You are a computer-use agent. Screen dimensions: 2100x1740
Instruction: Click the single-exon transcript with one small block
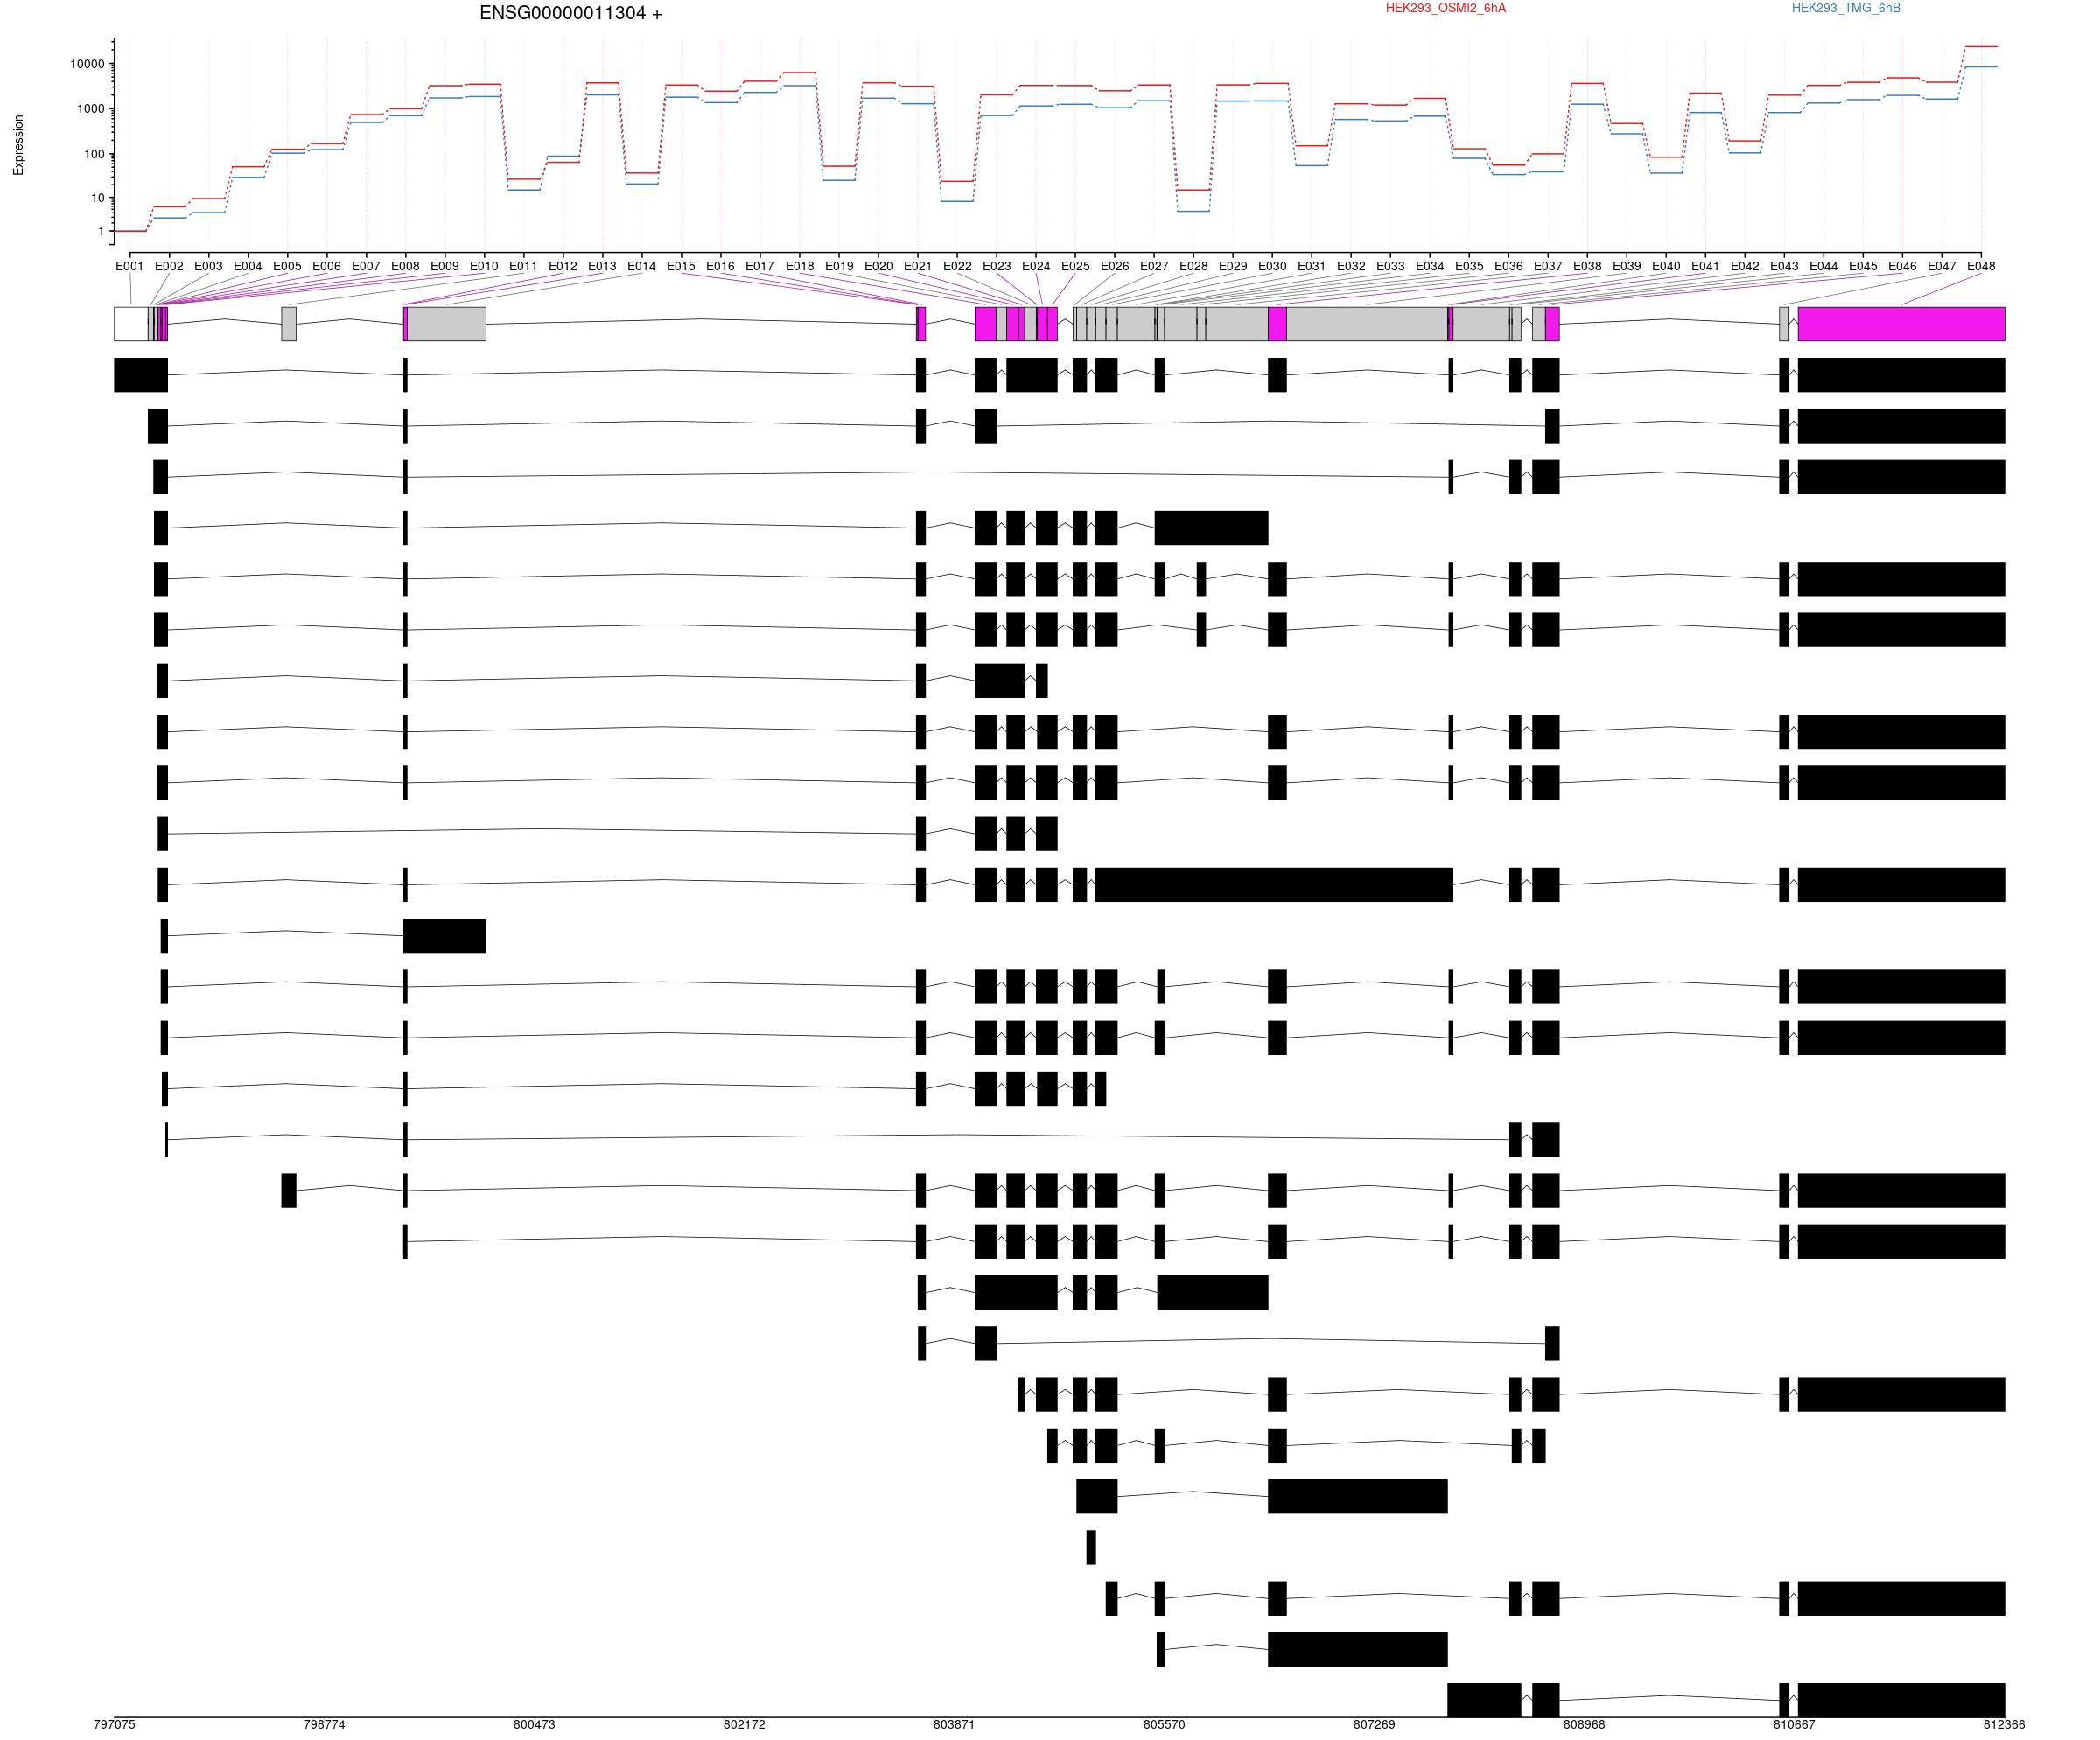[1091, 1547]
